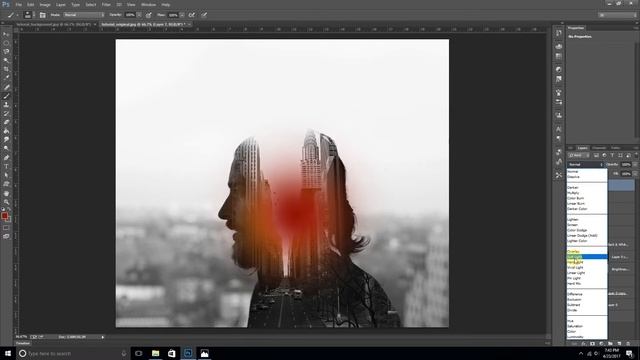This screenshot has width=640, height=360.
Task: Click the taskbar search box
Action: click(x=73, y=353)
